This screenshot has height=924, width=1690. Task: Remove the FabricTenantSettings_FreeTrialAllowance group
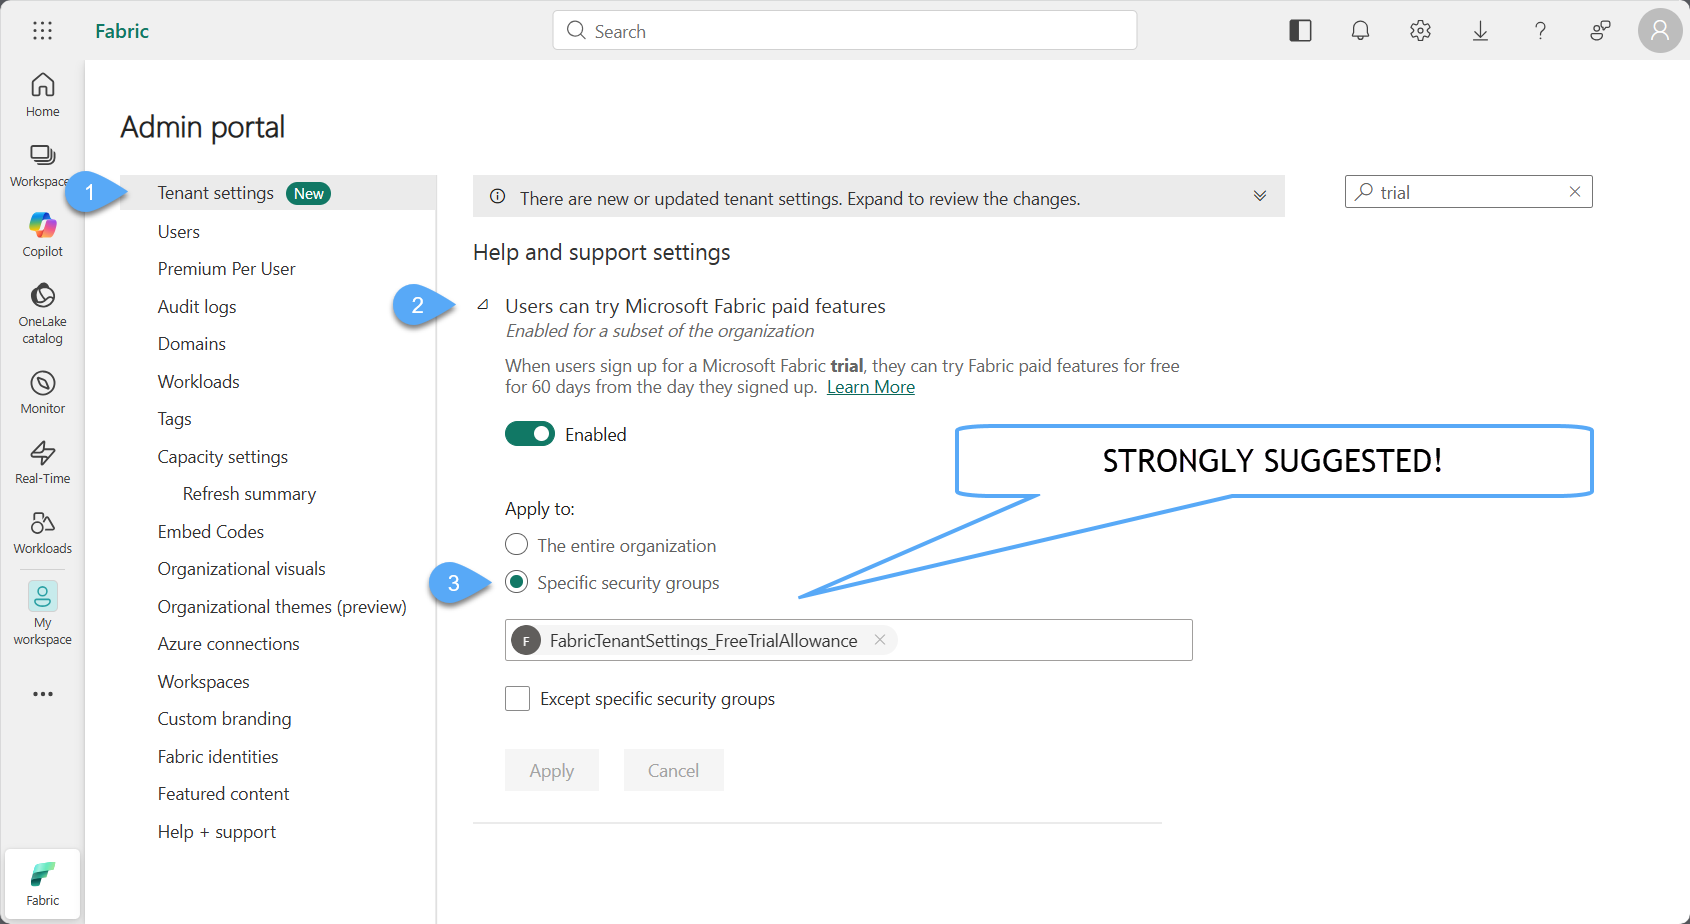[x=880, y=640]
